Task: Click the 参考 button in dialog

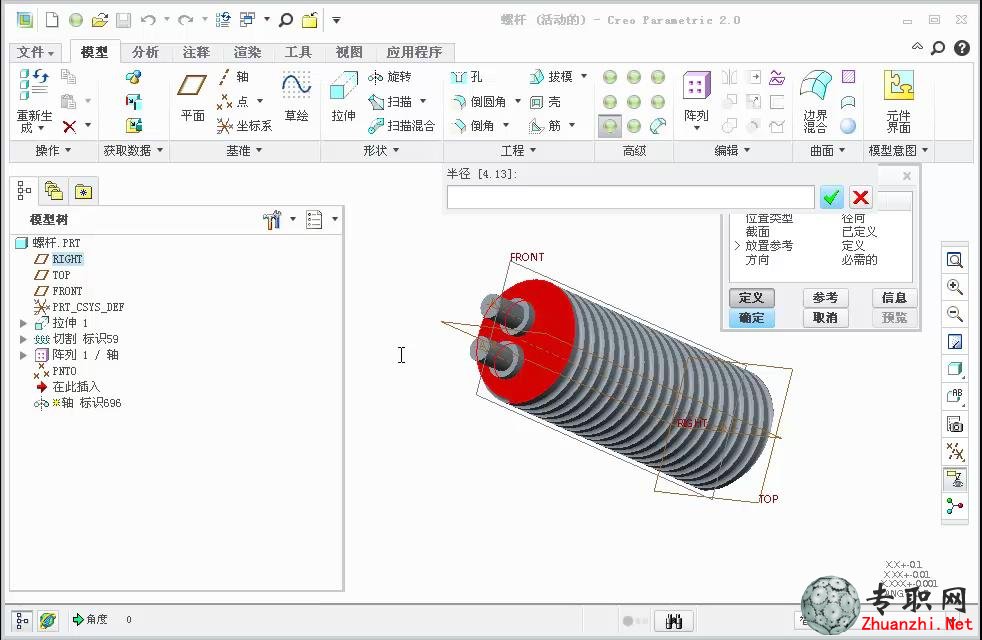Action: tap(825, 297)
